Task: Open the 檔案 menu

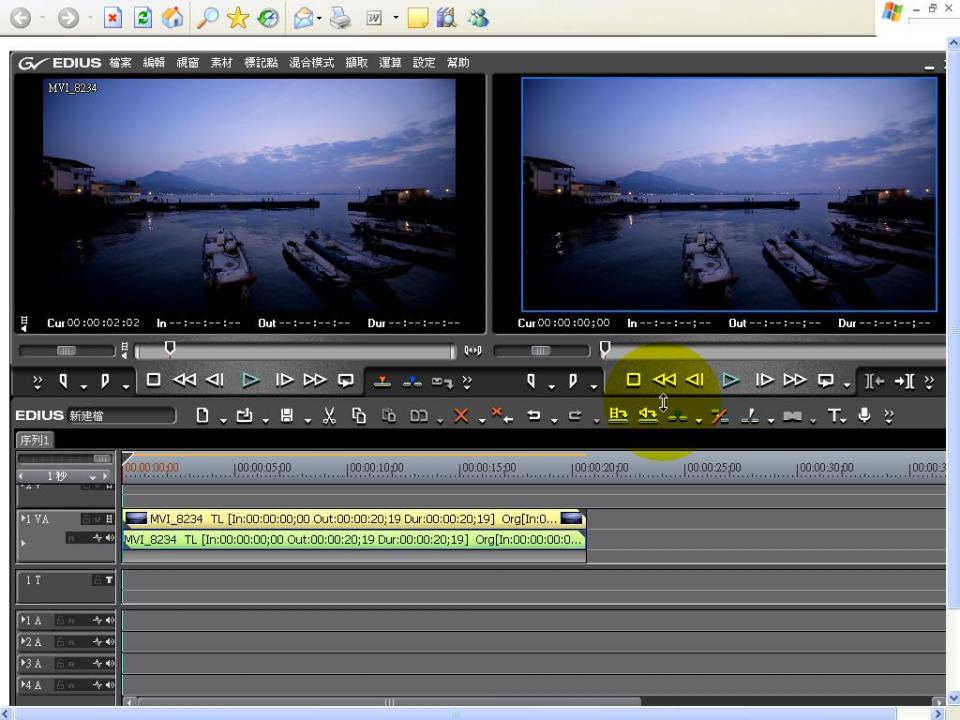Action: 120,63
